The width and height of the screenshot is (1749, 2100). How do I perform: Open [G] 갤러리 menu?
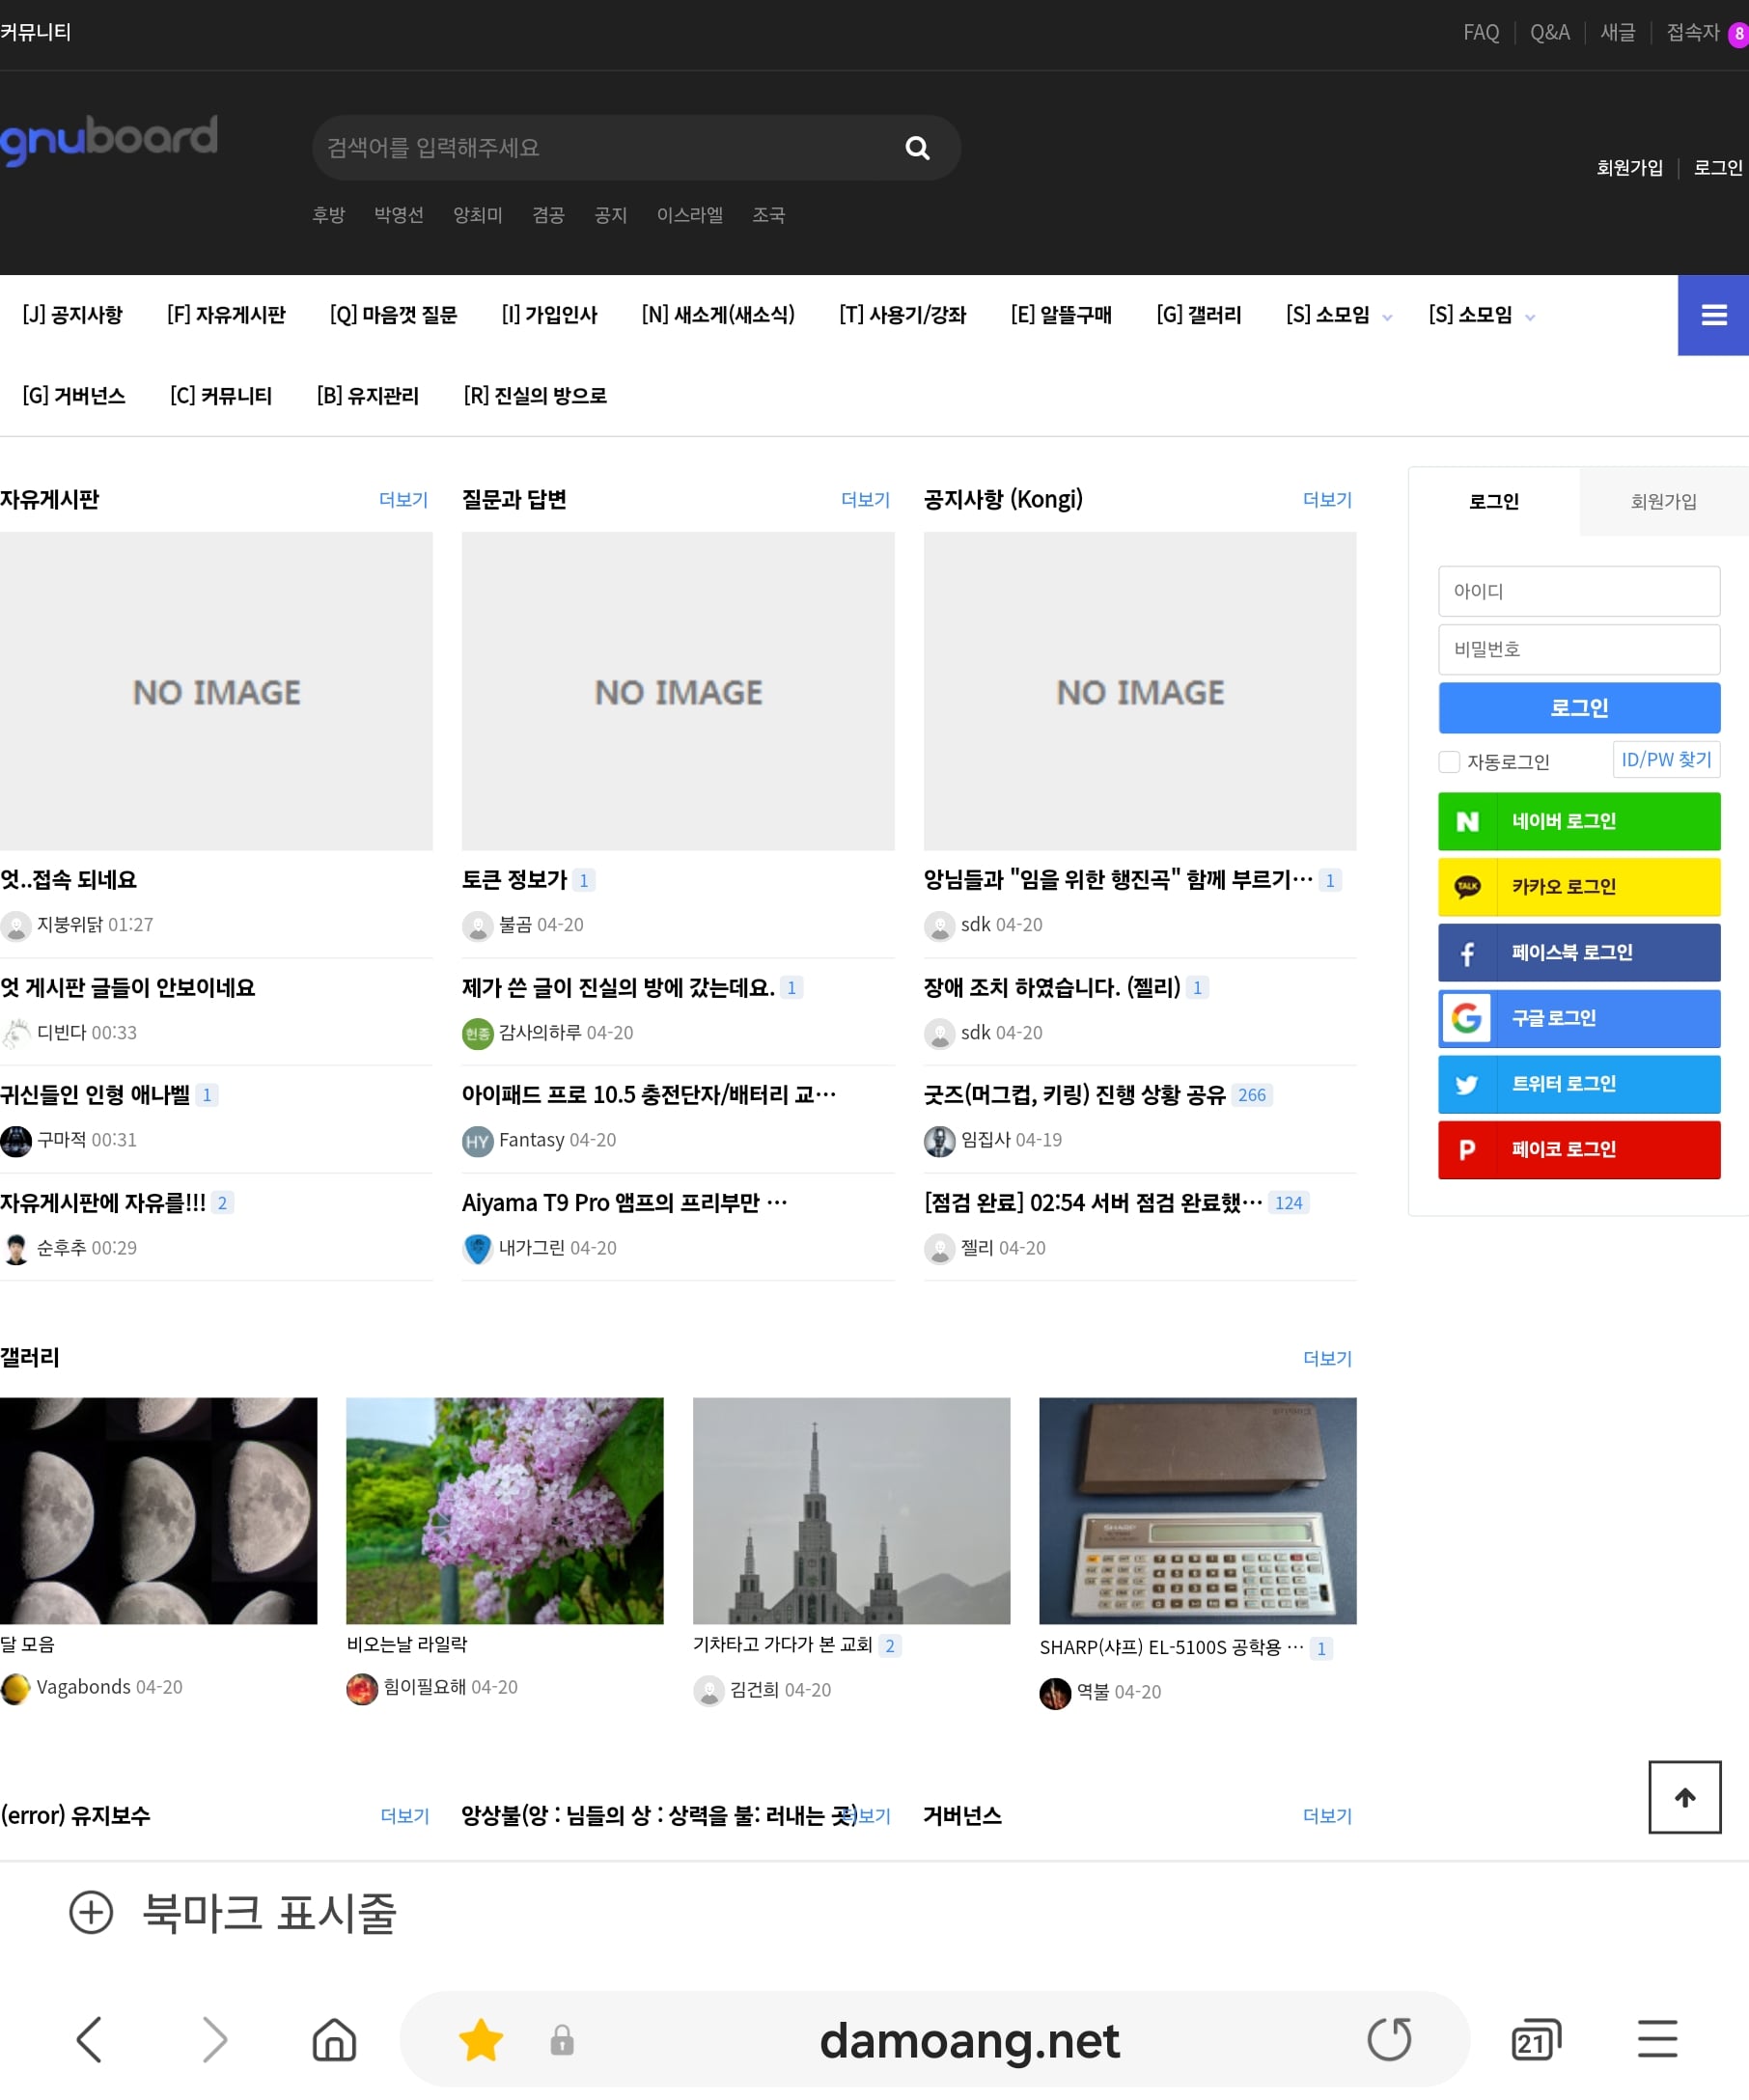point(1199,315)
